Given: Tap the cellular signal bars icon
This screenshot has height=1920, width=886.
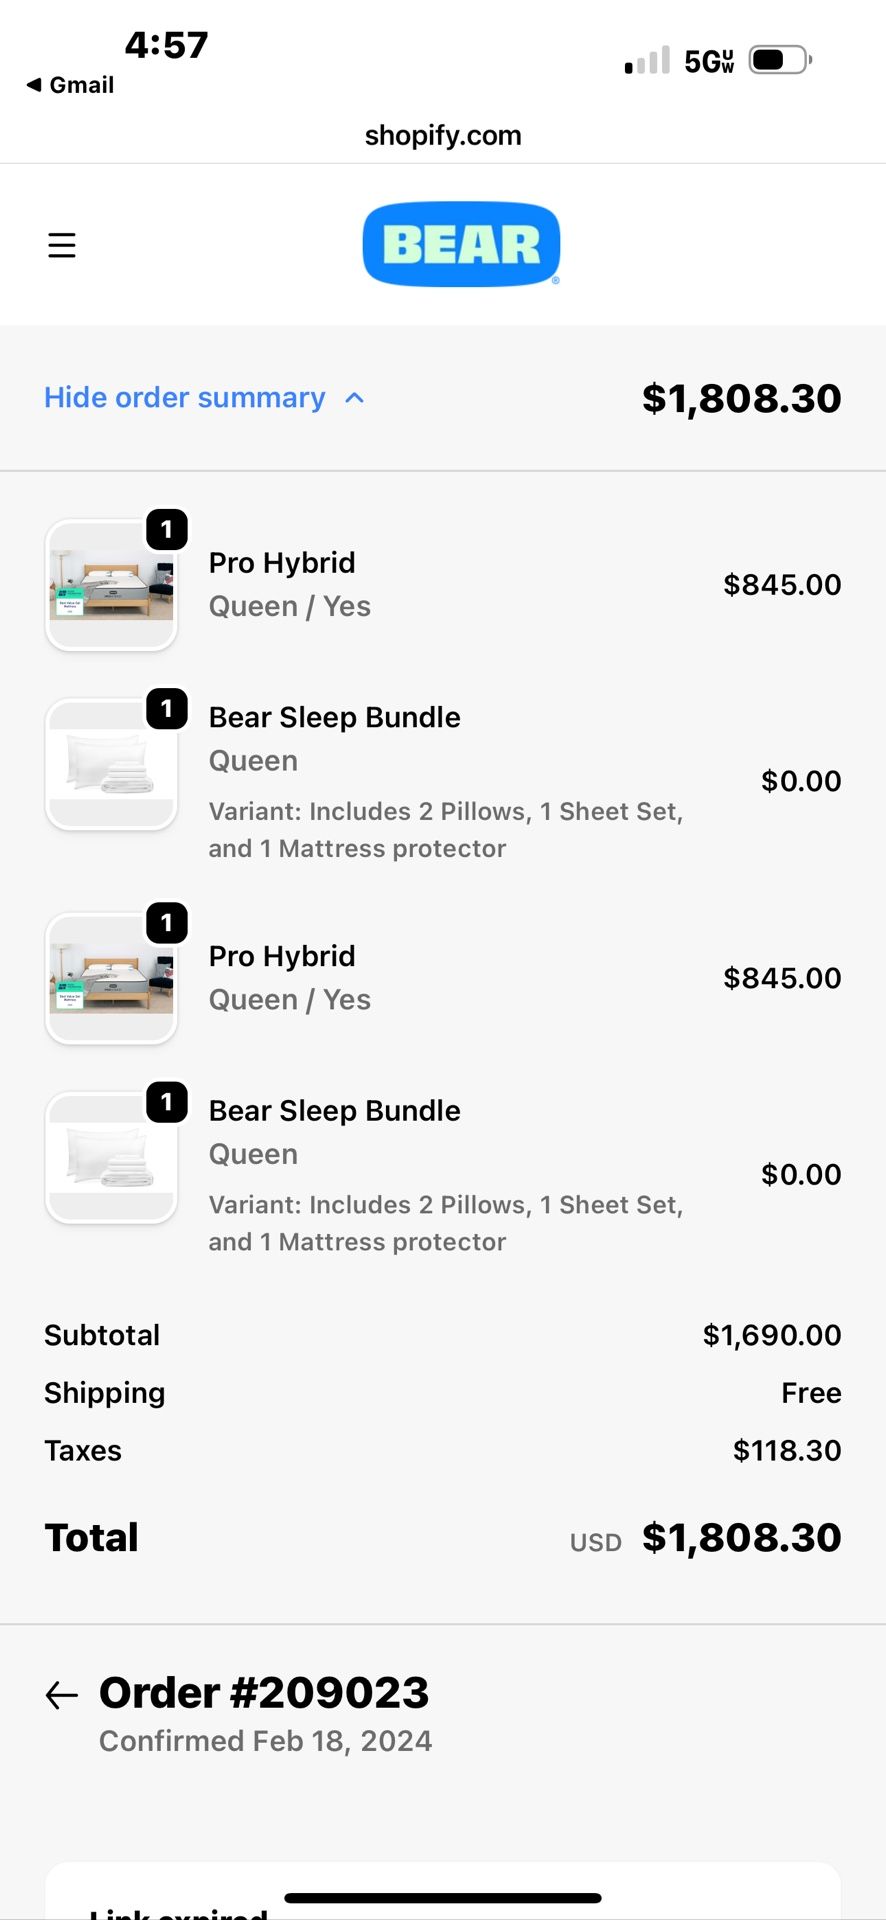Looking at the screenshot, I should point(647,61).
